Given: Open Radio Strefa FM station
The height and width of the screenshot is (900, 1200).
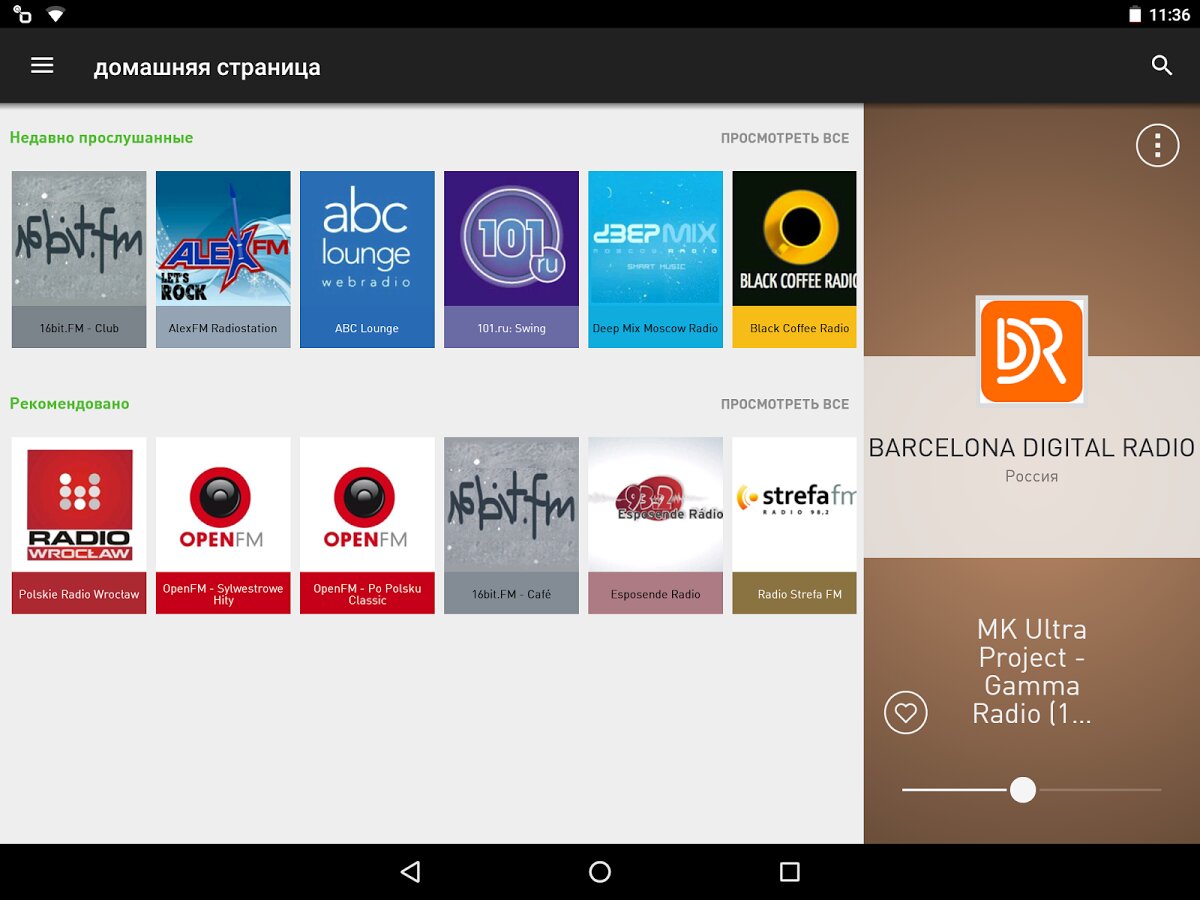Looking at the screenshot, I should 795,525.
